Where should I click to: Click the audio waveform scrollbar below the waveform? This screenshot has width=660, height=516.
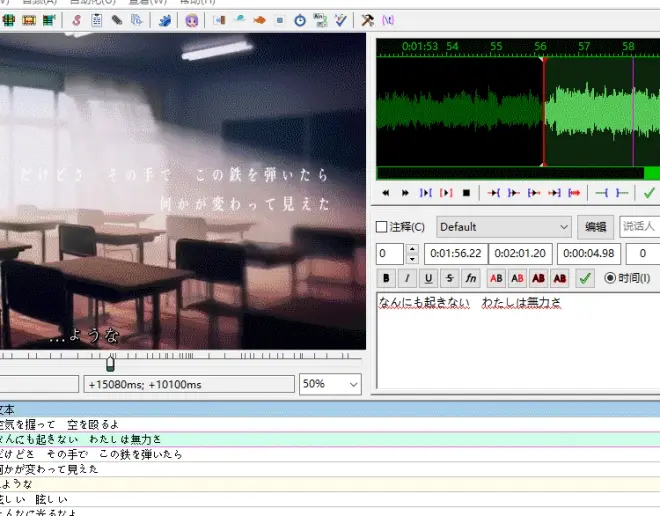518,173
